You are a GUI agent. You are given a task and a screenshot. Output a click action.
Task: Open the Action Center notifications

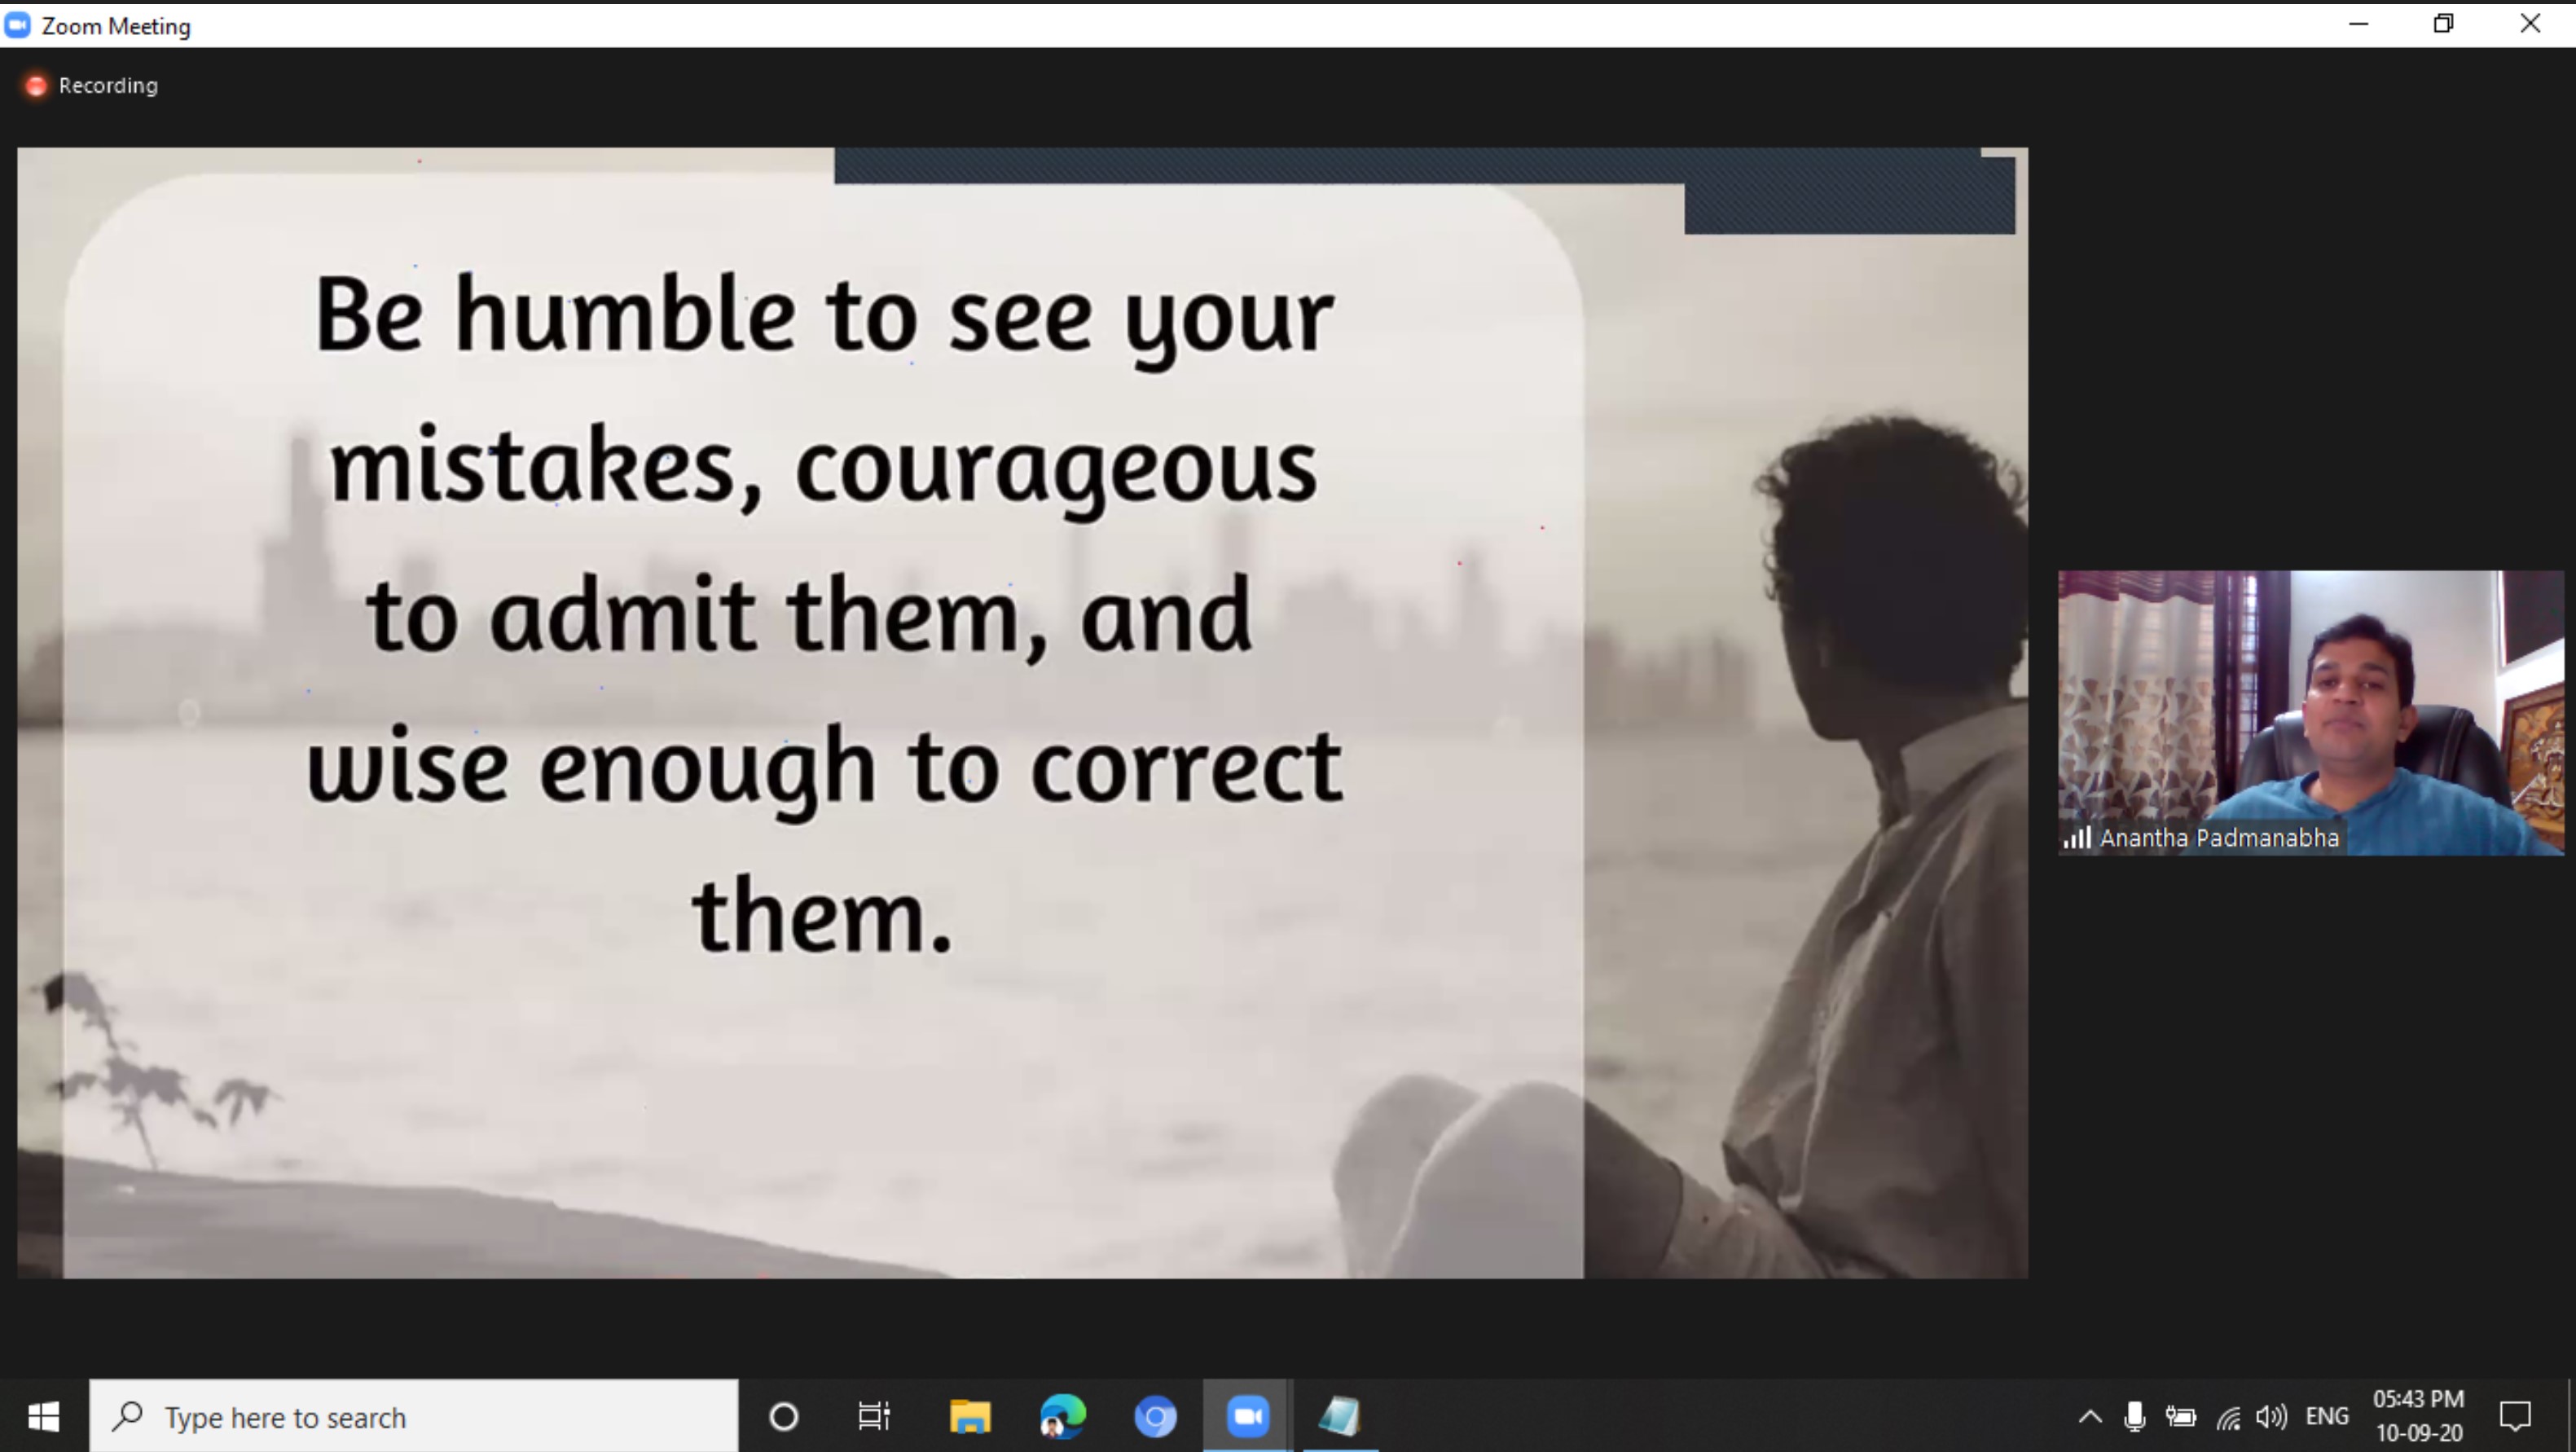pos(2514,1416)
